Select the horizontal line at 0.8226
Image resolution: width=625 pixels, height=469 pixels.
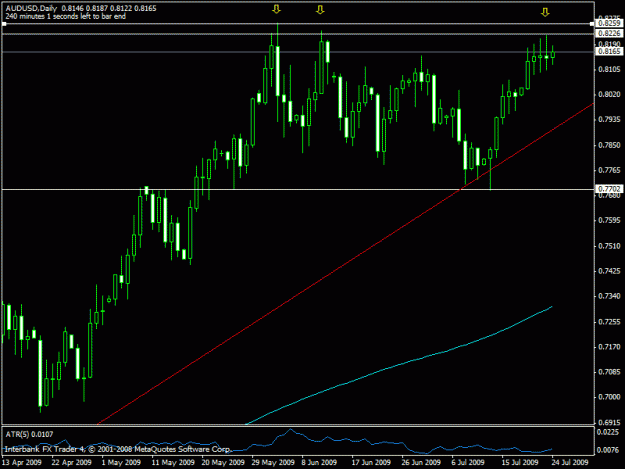pyautogui.click(x=298, y=34)
